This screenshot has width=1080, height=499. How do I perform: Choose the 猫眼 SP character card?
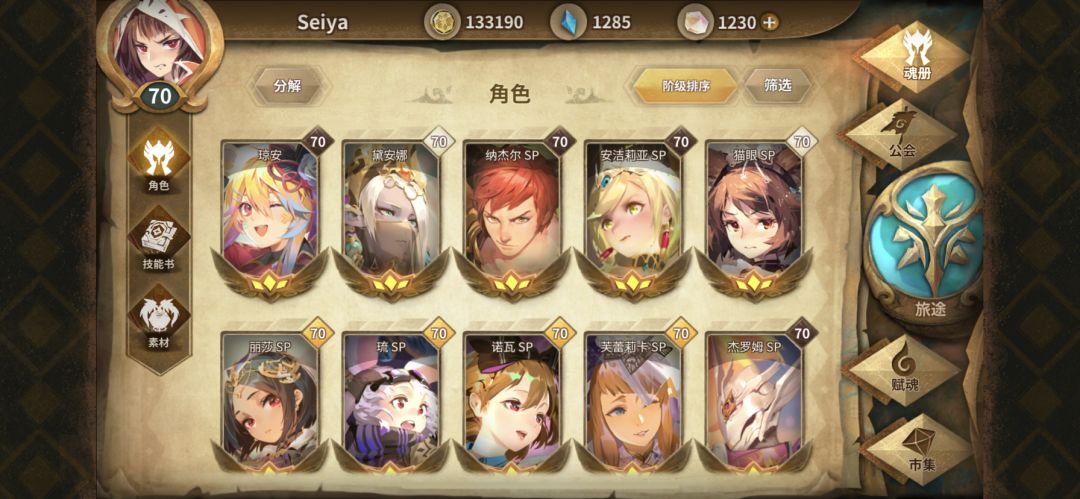[754, 214]
